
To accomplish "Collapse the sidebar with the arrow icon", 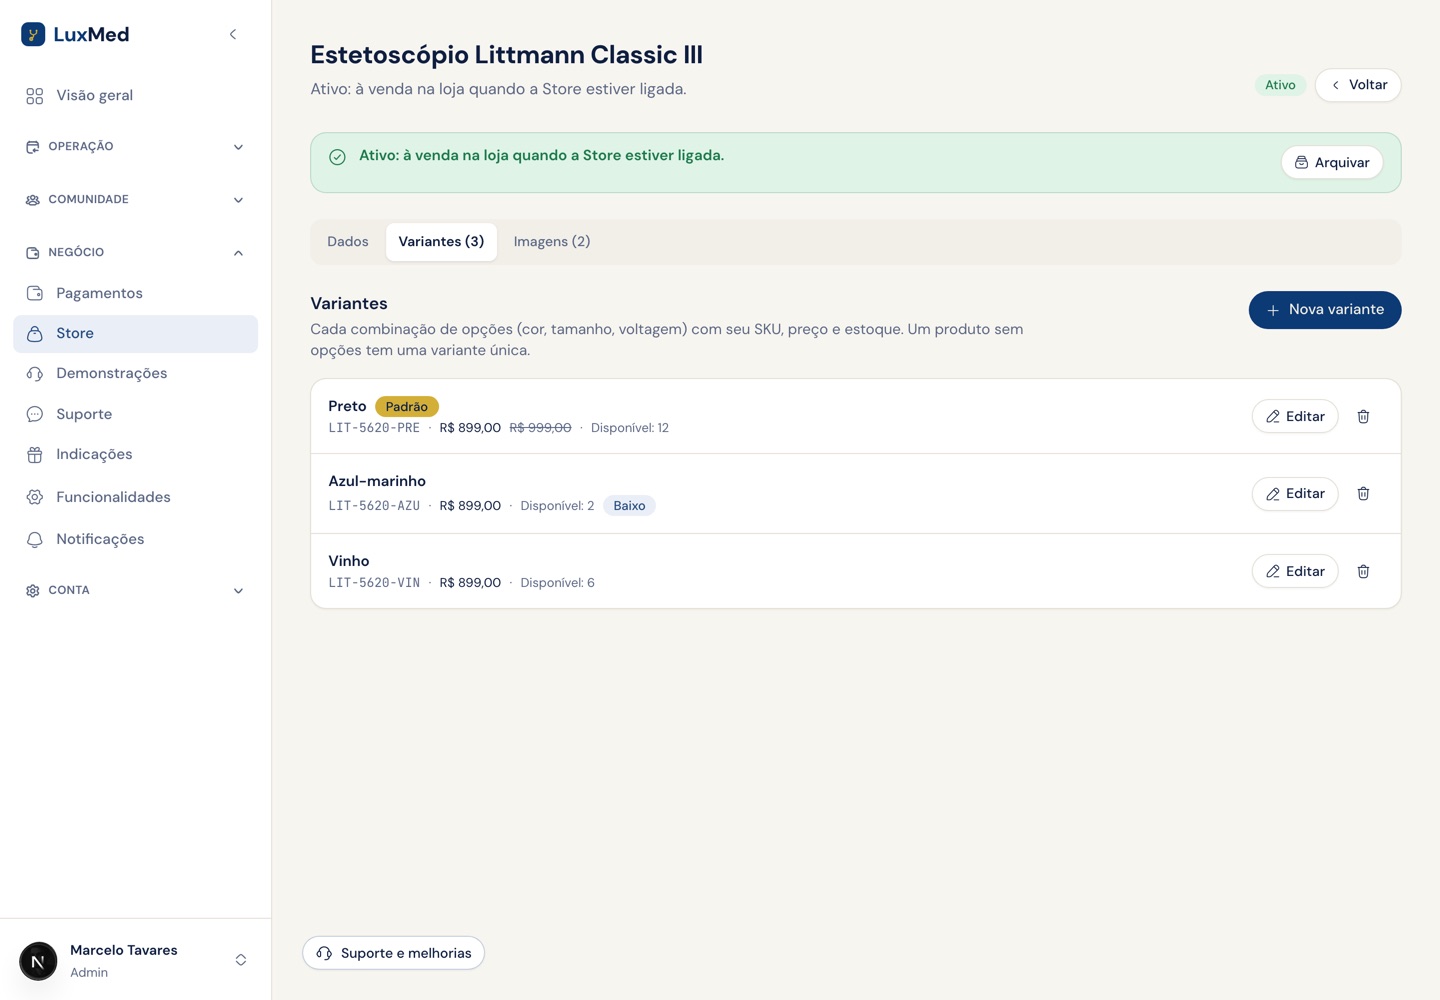I will [233, 35].
